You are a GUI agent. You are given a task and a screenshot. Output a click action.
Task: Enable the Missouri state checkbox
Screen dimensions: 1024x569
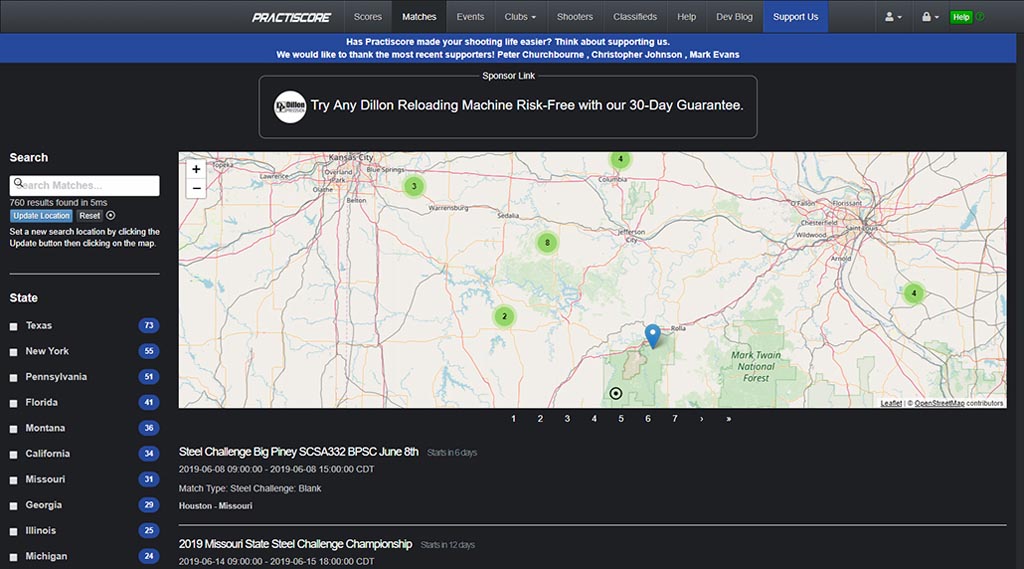click(14, 480)
